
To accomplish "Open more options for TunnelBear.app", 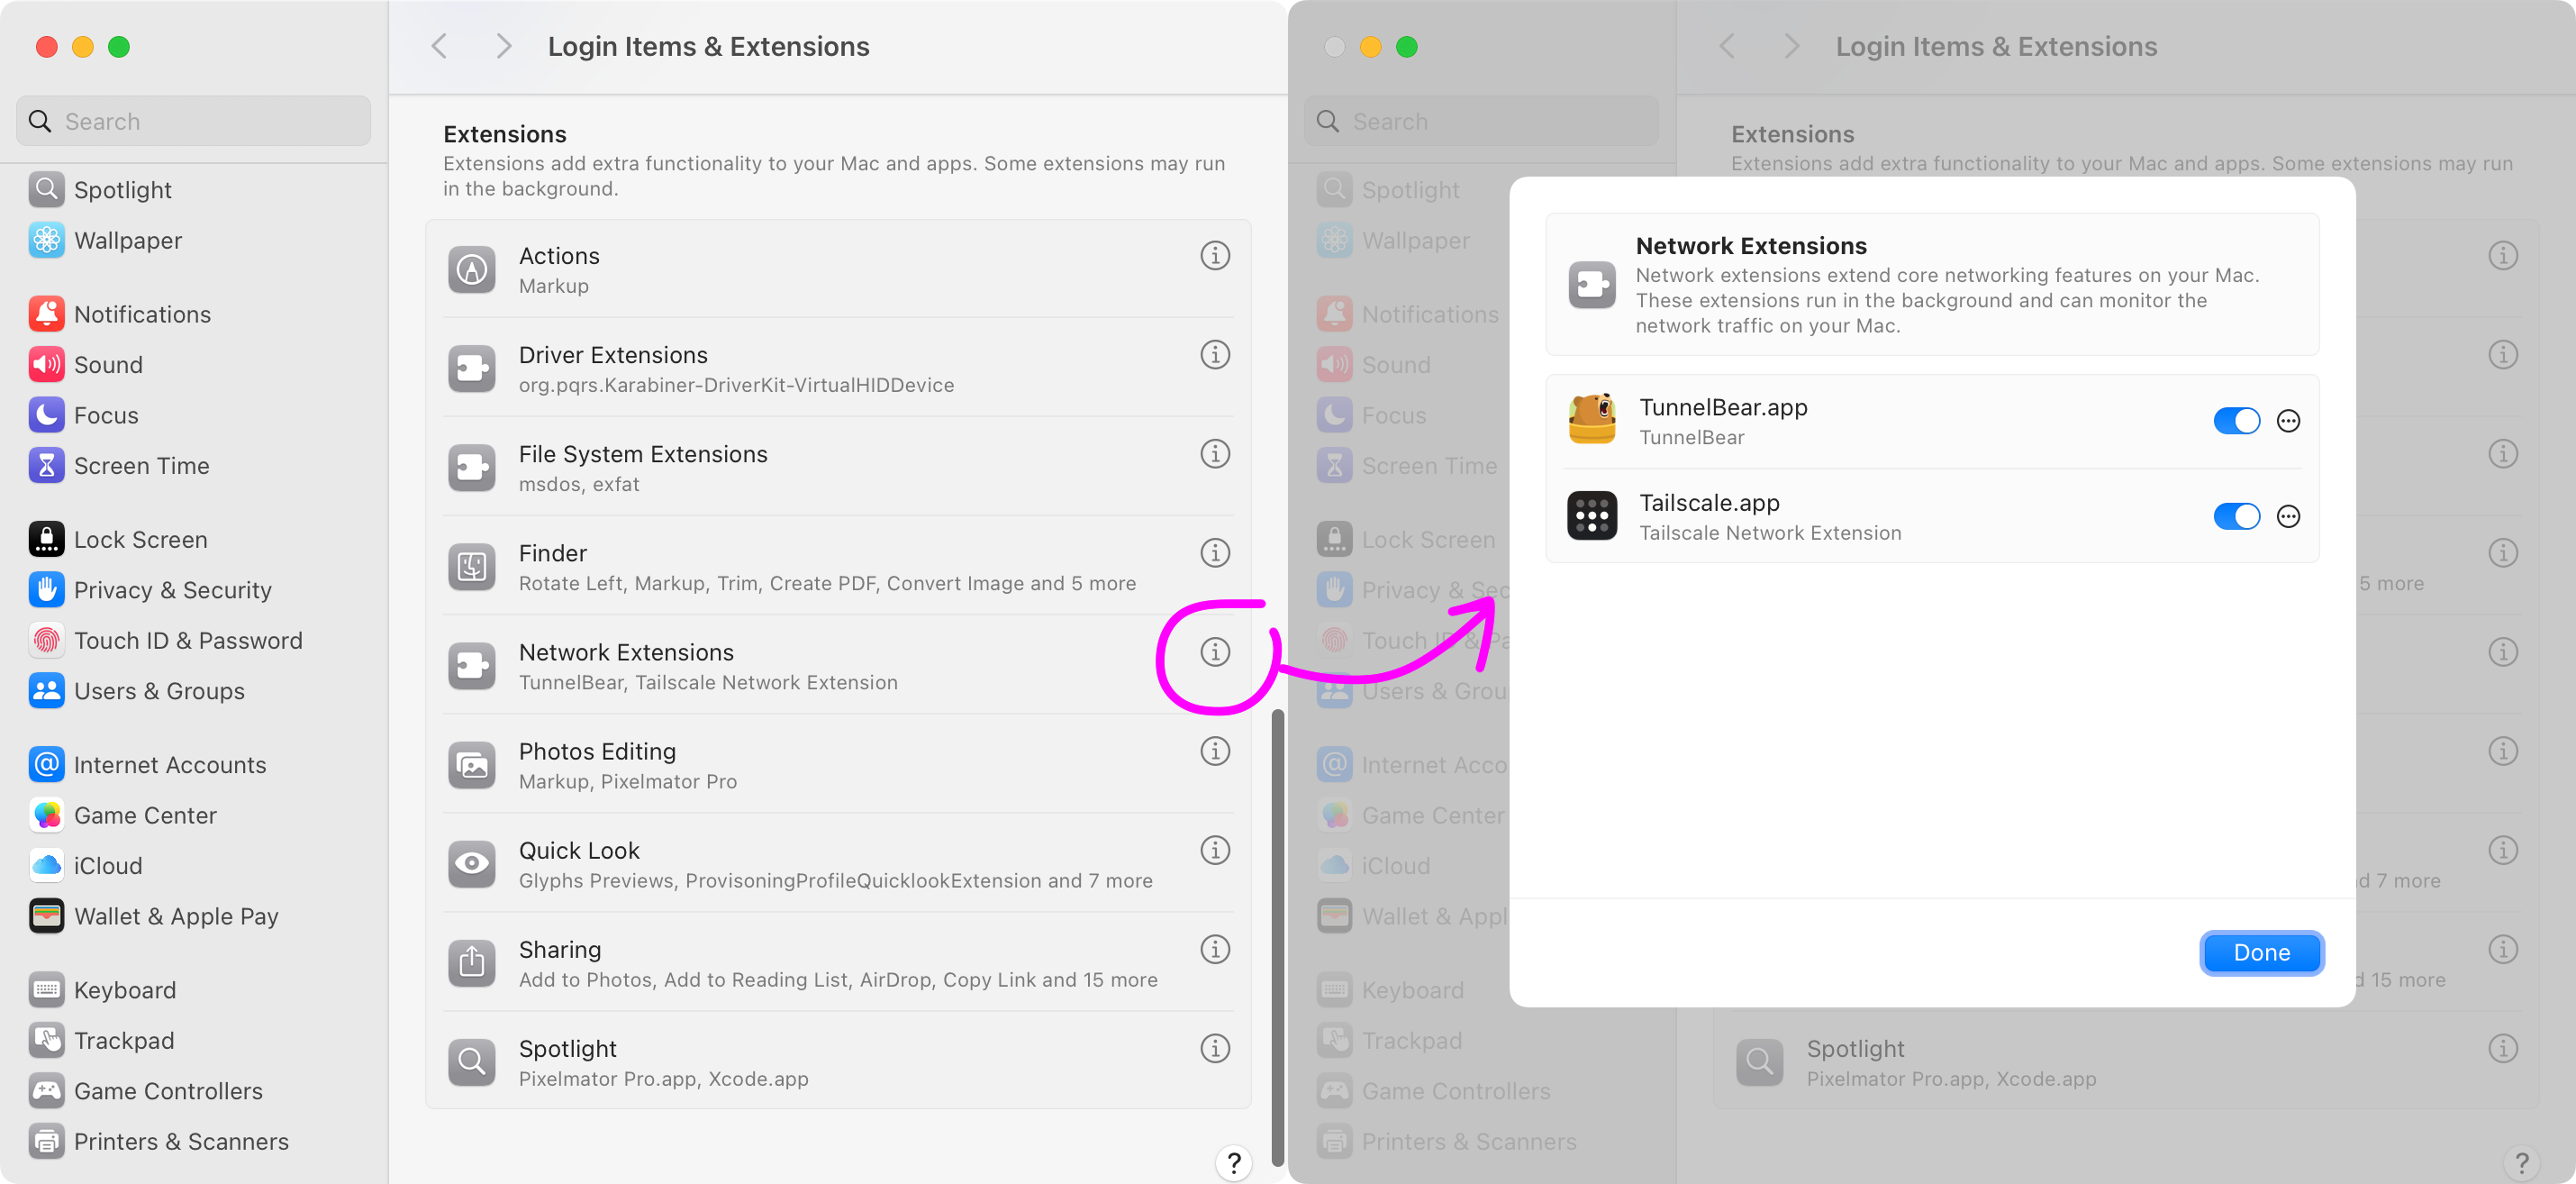I will (2287, 421).
